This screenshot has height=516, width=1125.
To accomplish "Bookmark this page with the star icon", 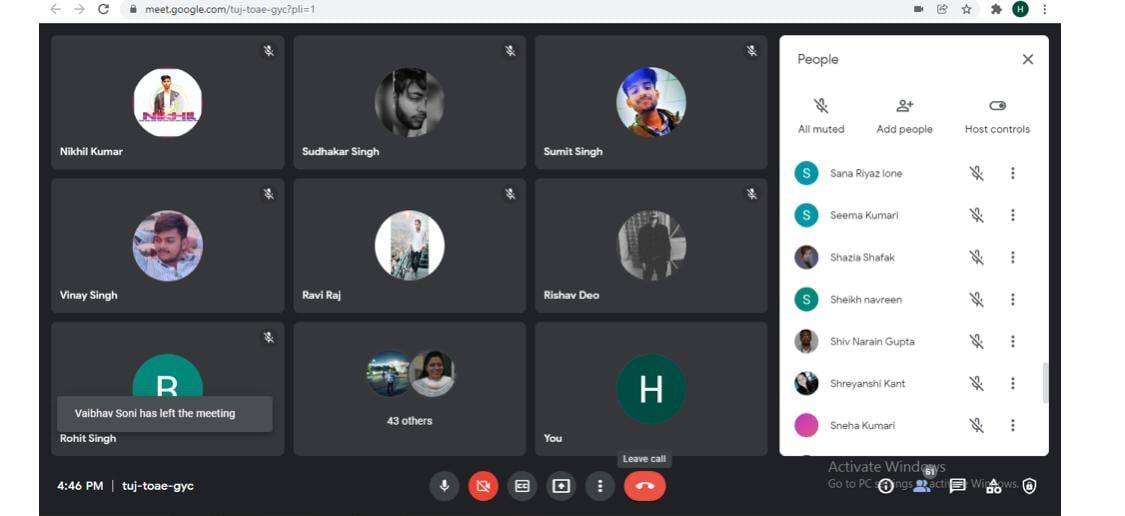I will click(967, 9).
